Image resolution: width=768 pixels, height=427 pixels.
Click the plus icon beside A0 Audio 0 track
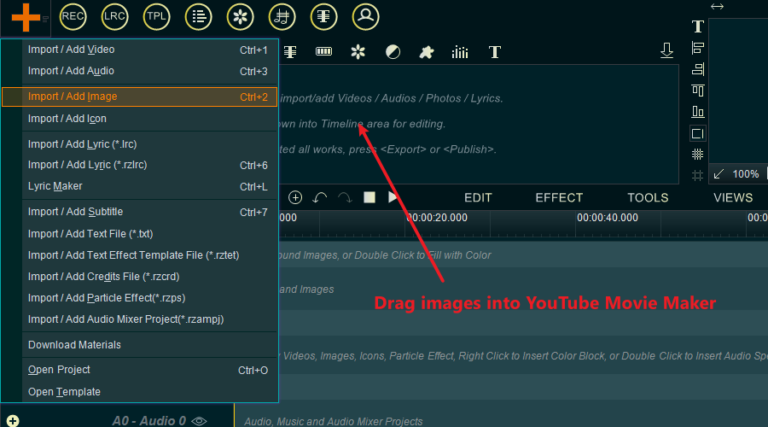pyautogui.click(x=13, y=421)
